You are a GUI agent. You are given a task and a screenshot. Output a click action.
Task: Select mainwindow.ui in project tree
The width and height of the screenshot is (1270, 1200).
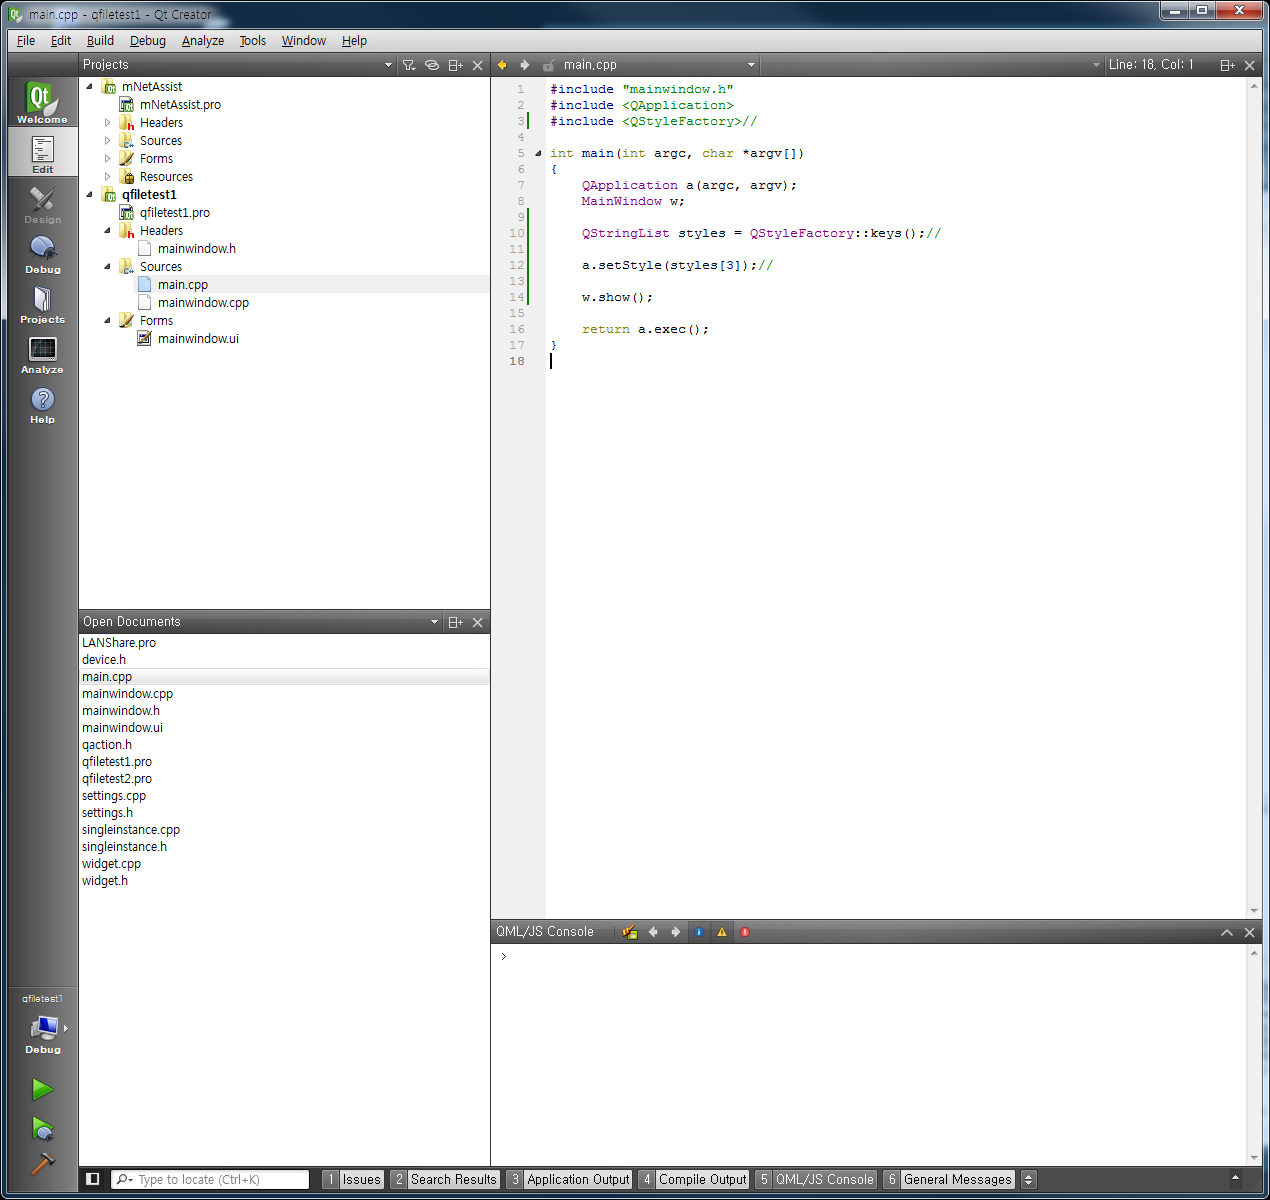pyautogui.click(x=198, y=339)
